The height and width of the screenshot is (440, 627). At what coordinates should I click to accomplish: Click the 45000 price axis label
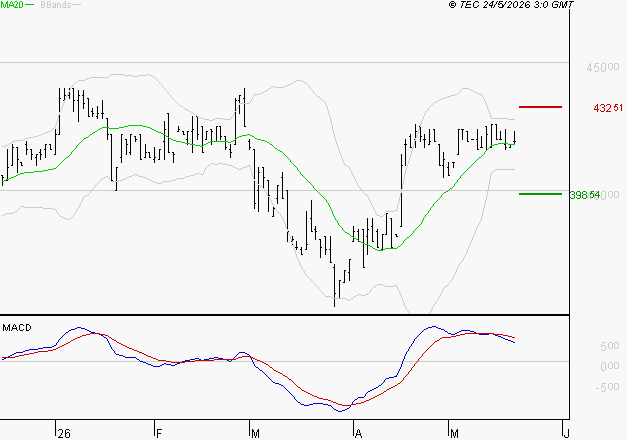click(603, 67)
